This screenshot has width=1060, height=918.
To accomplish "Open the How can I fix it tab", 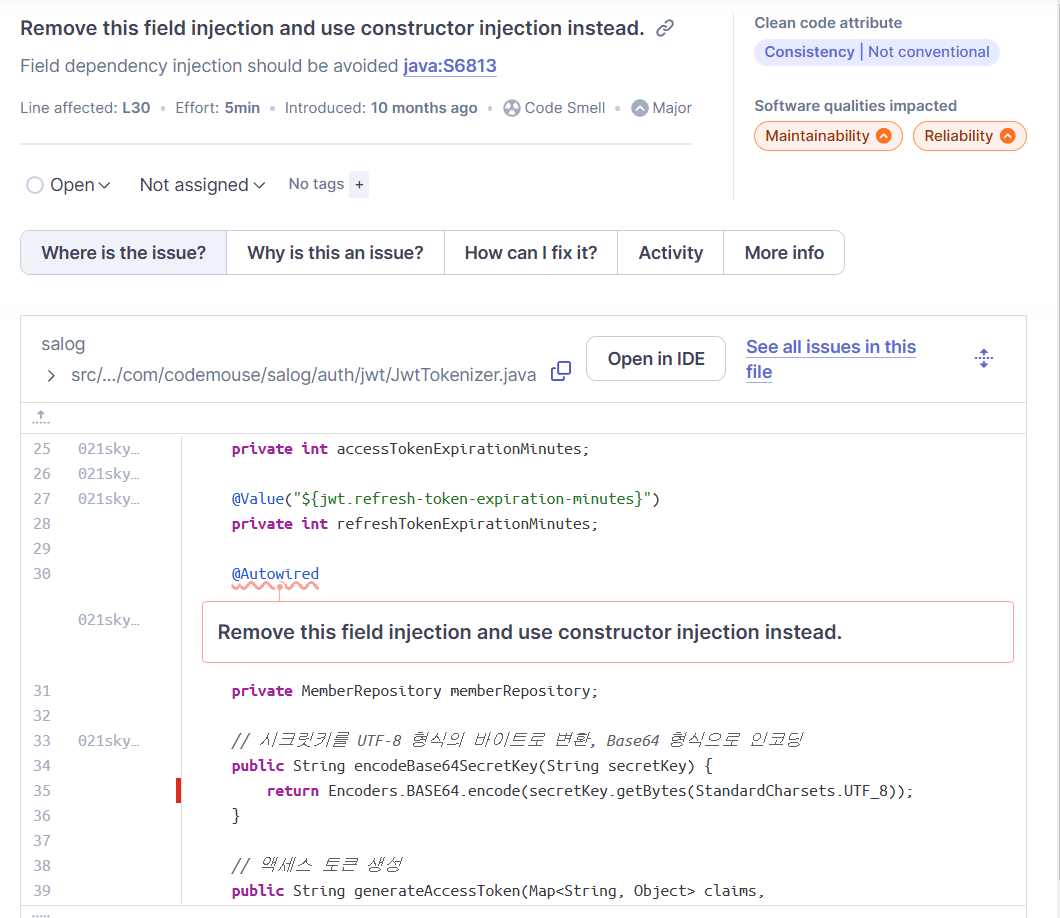I will [x=531, y=253].
